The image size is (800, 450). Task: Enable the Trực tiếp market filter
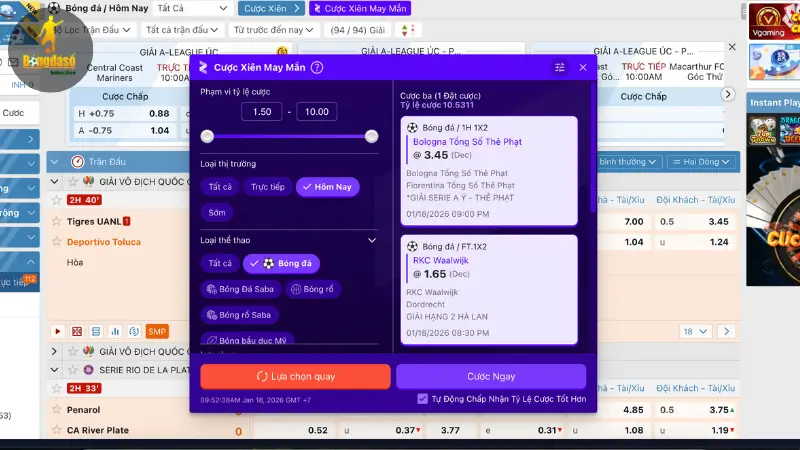267,186
